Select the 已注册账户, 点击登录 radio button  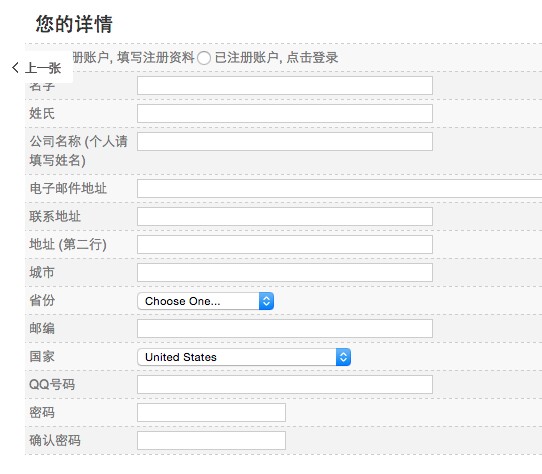[204, 58]
